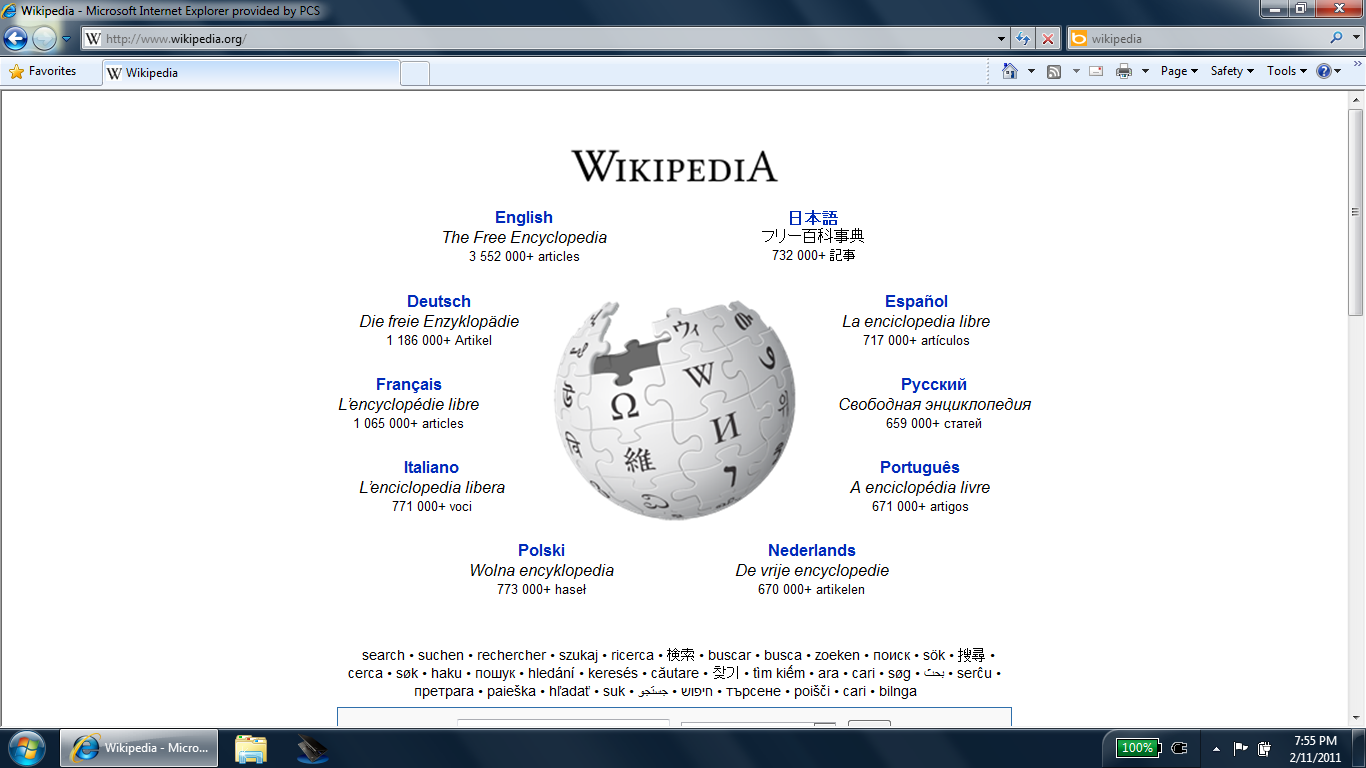Screen dimensions: 1366x768
Task: Open the English Wikipedia link
Action: 524,217
